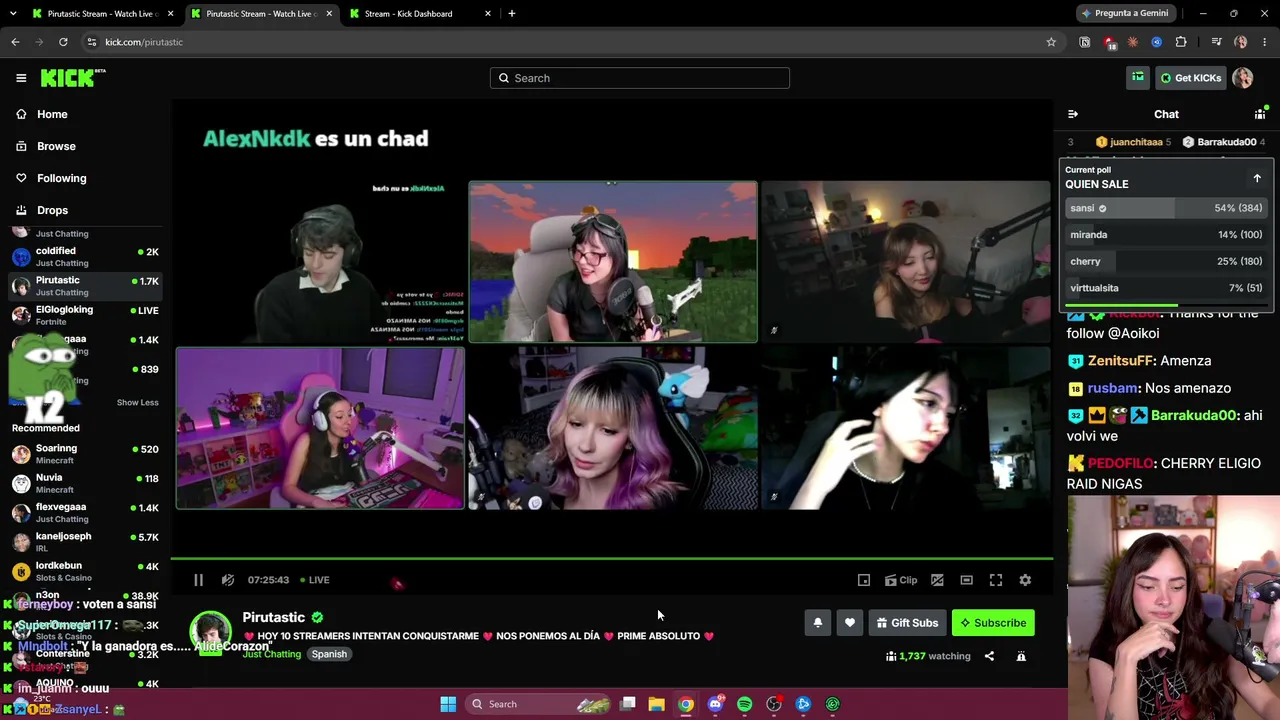This screenshot has height=720, width=1280.
Task: Vote for miranda in the poll
Action: 1166,234
